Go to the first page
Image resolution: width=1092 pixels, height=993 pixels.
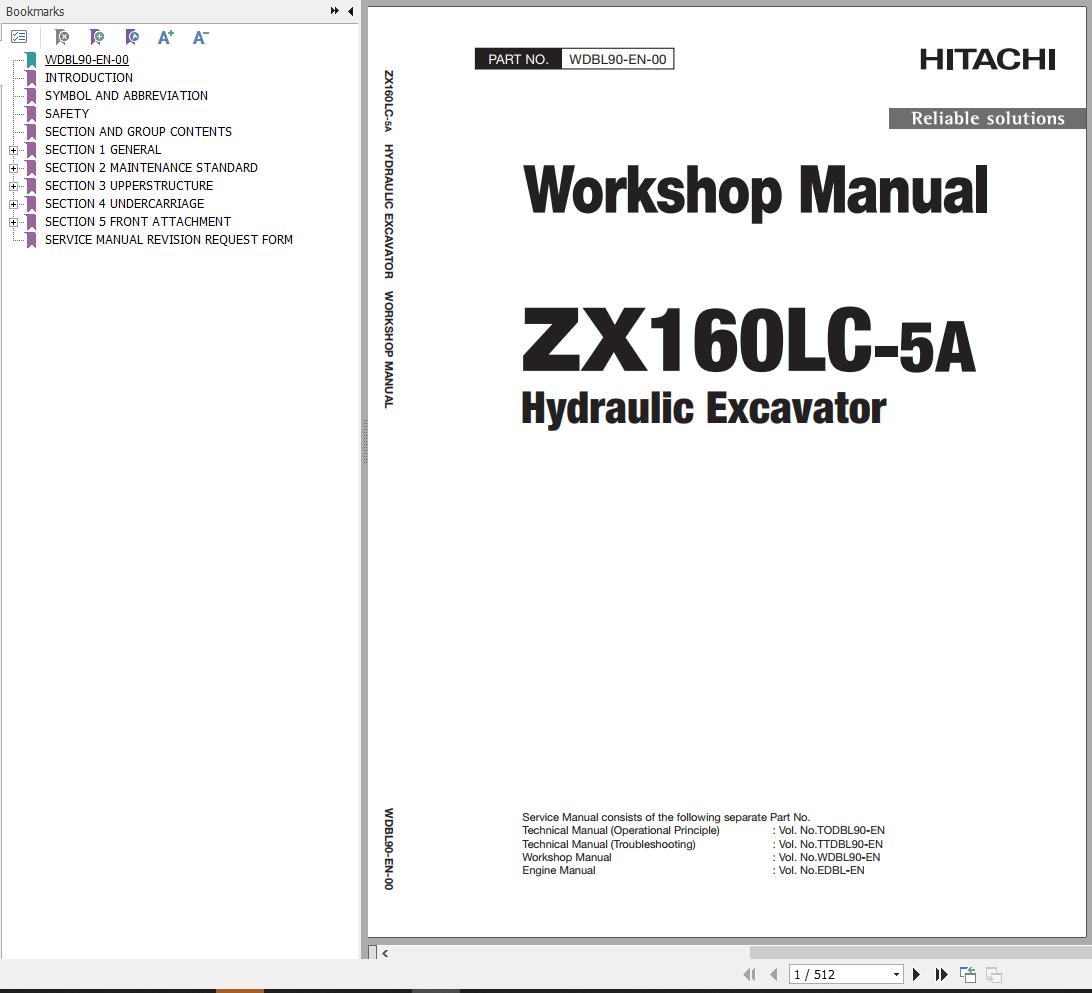click(749, 974)
